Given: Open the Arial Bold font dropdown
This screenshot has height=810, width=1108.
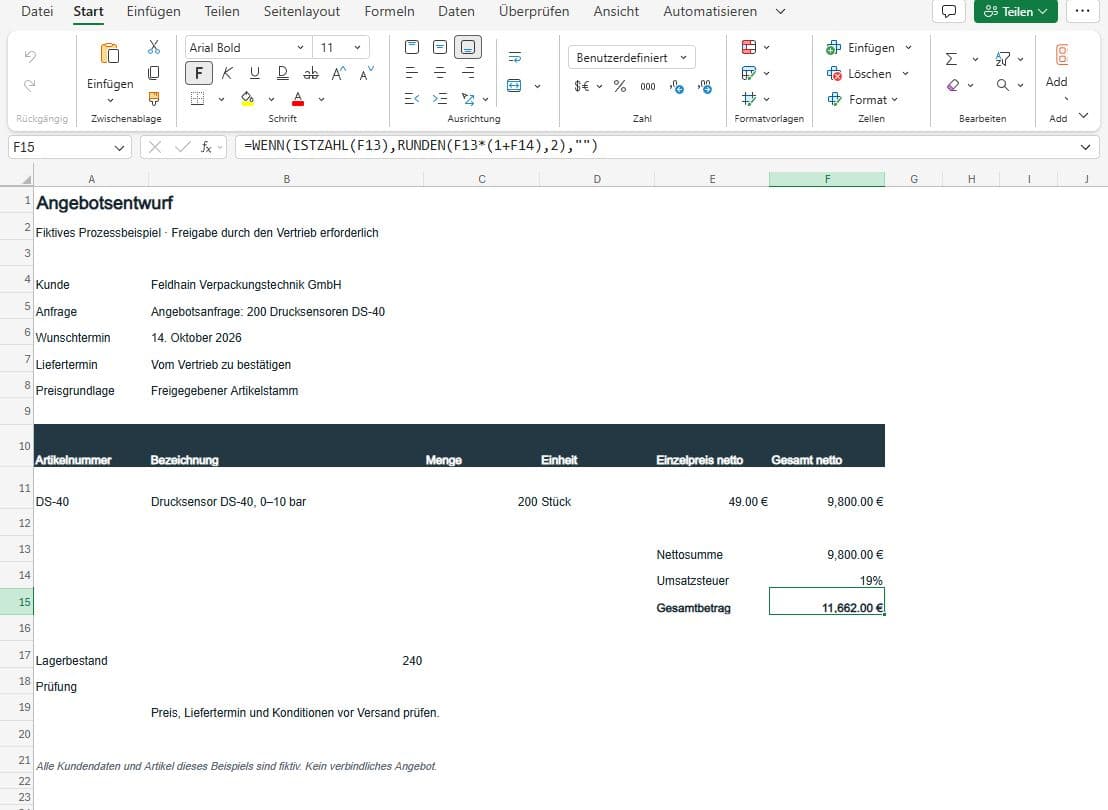Looking at the screenshot, I should 300,47.
